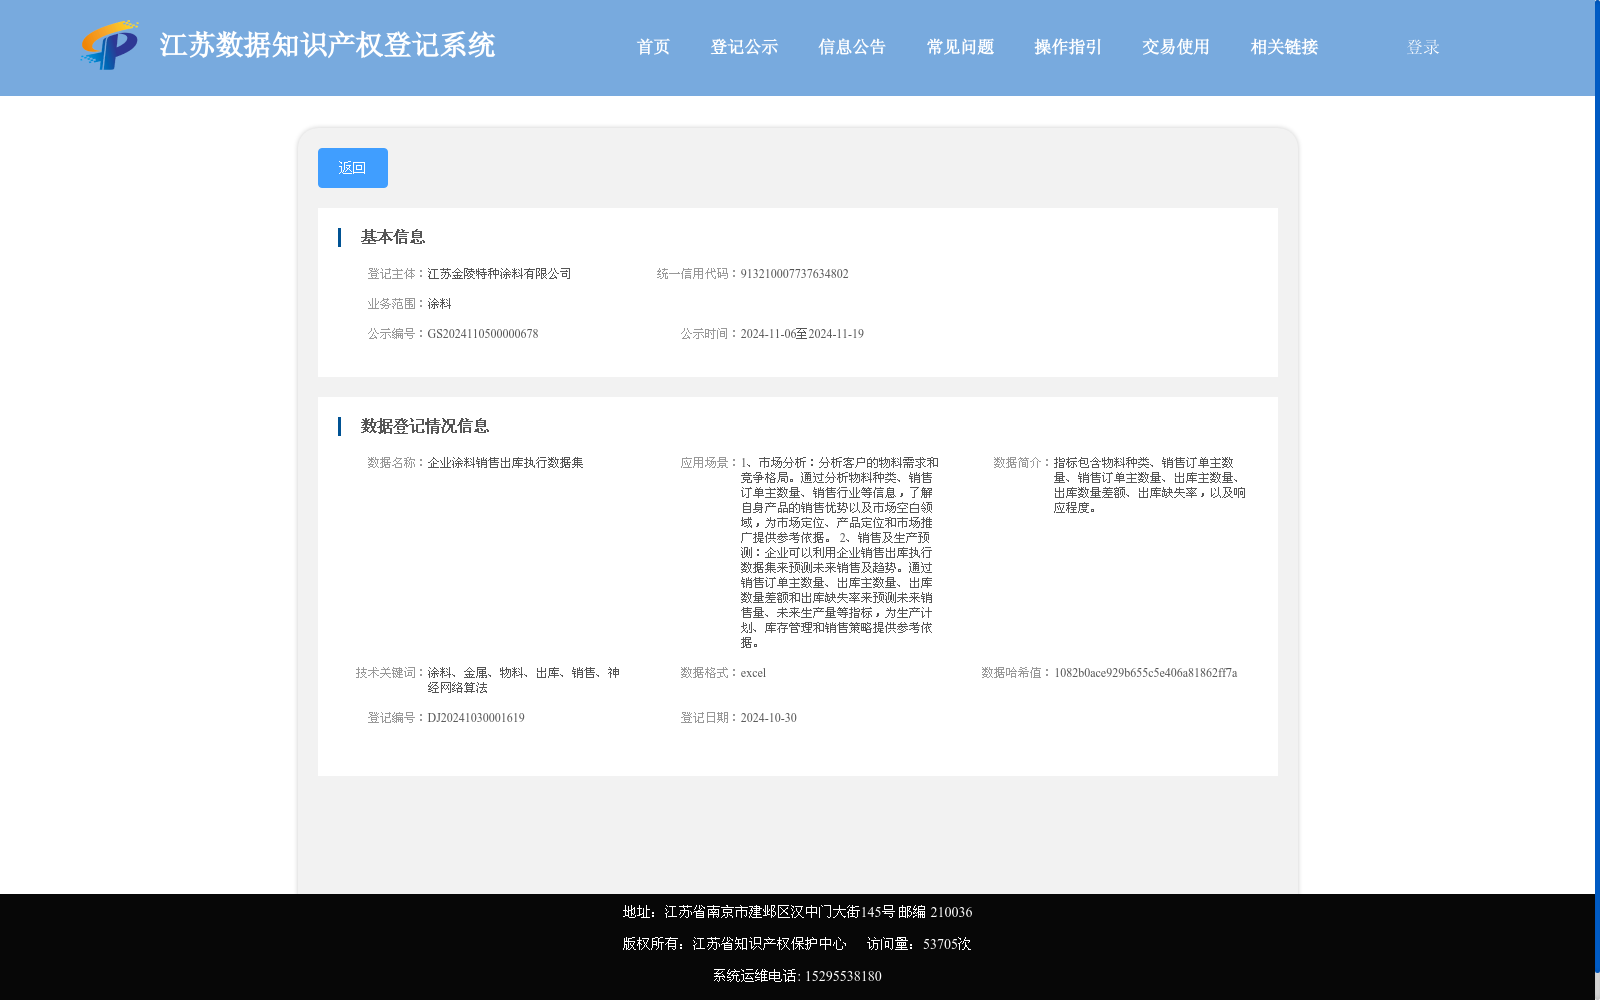
Task: Click the support phone number 15295538180
Action: (843, 976)
